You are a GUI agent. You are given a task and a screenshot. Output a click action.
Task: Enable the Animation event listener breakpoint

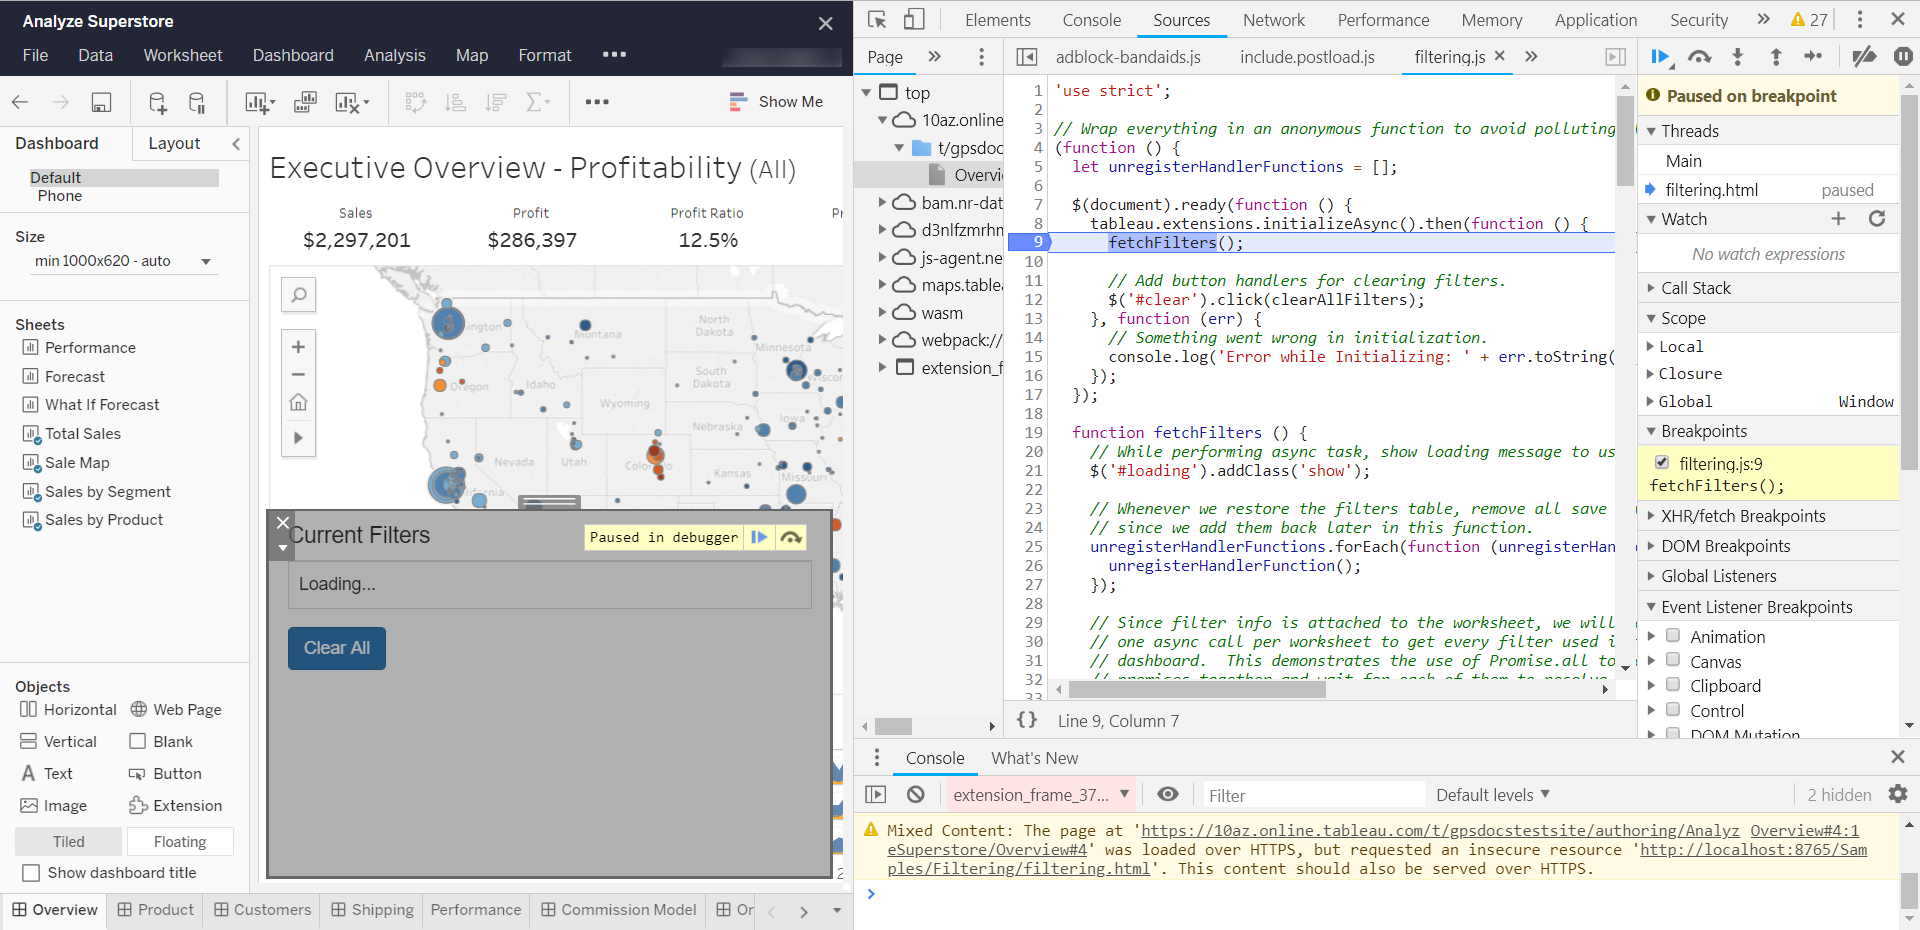[1674, 636]
